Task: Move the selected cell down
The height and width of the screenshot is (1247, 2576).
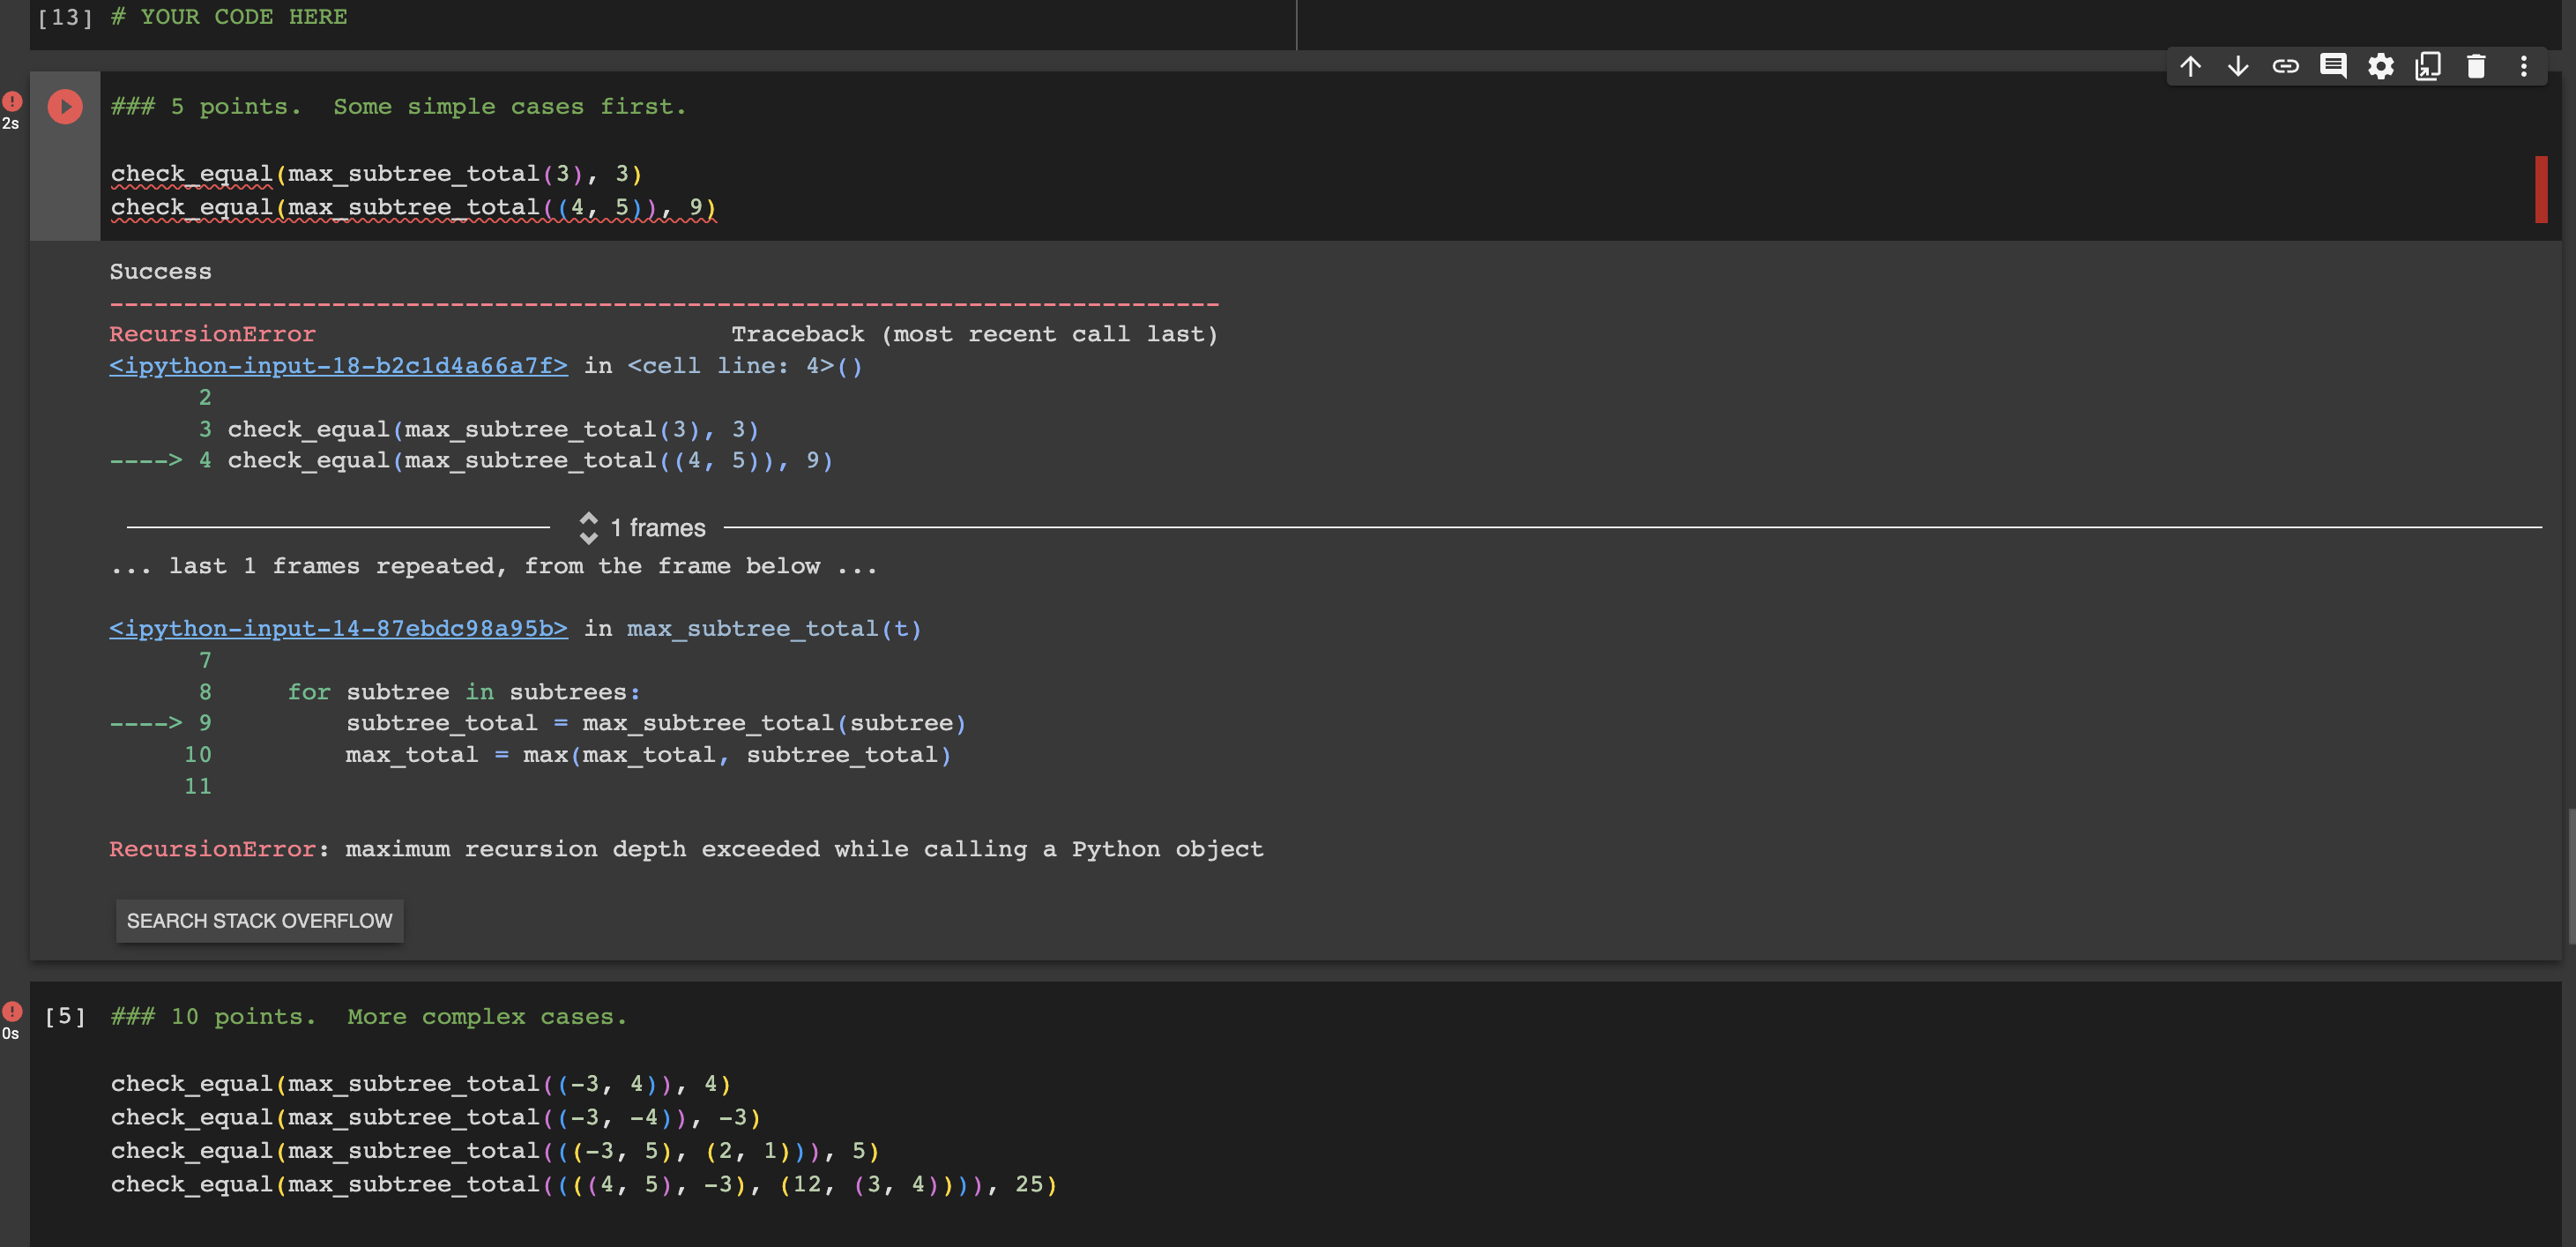Action: pos(2238,66)
